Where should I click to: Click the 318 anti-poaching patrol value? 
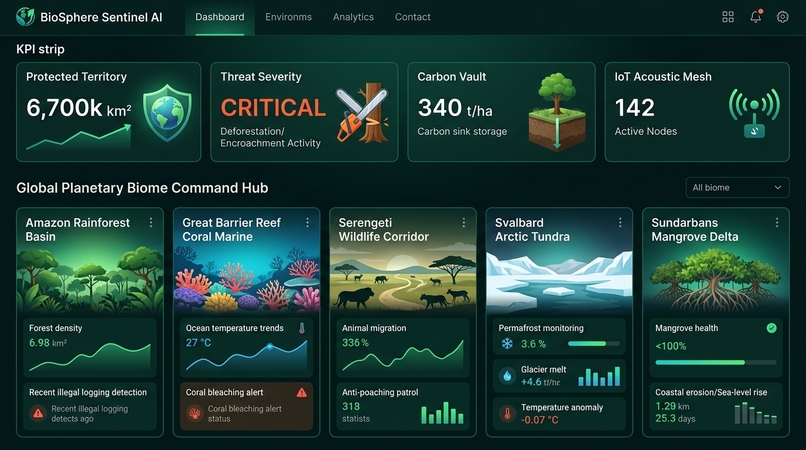coord(351,406)
